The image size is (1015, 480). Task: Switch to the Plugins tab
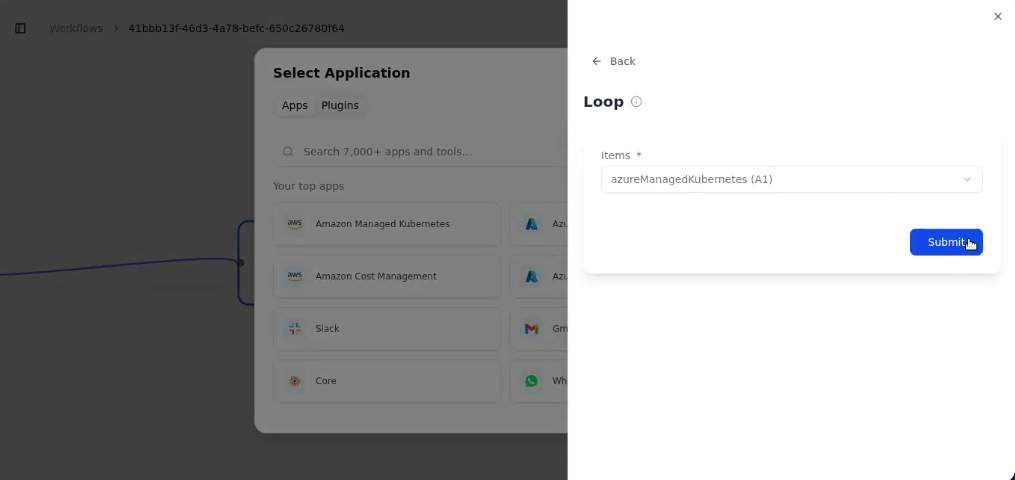click(340, 105)
